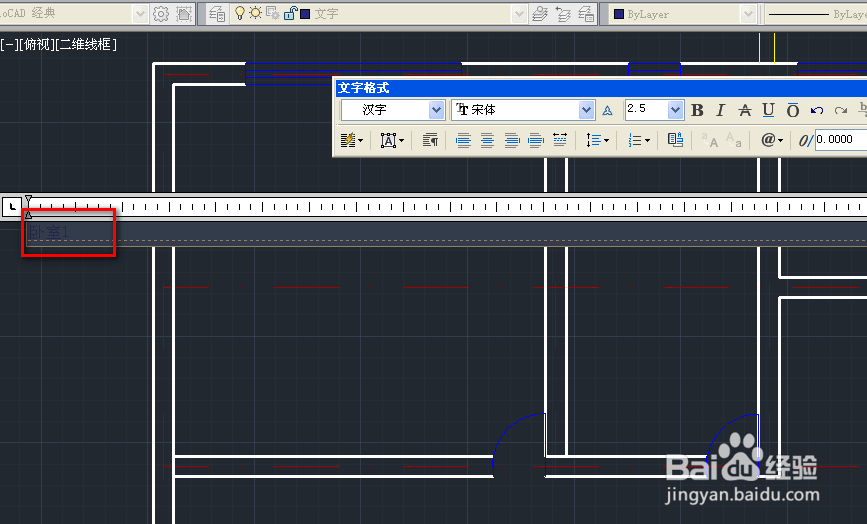Expand the ByLayer color dropdown

click(x=748, y=14)
